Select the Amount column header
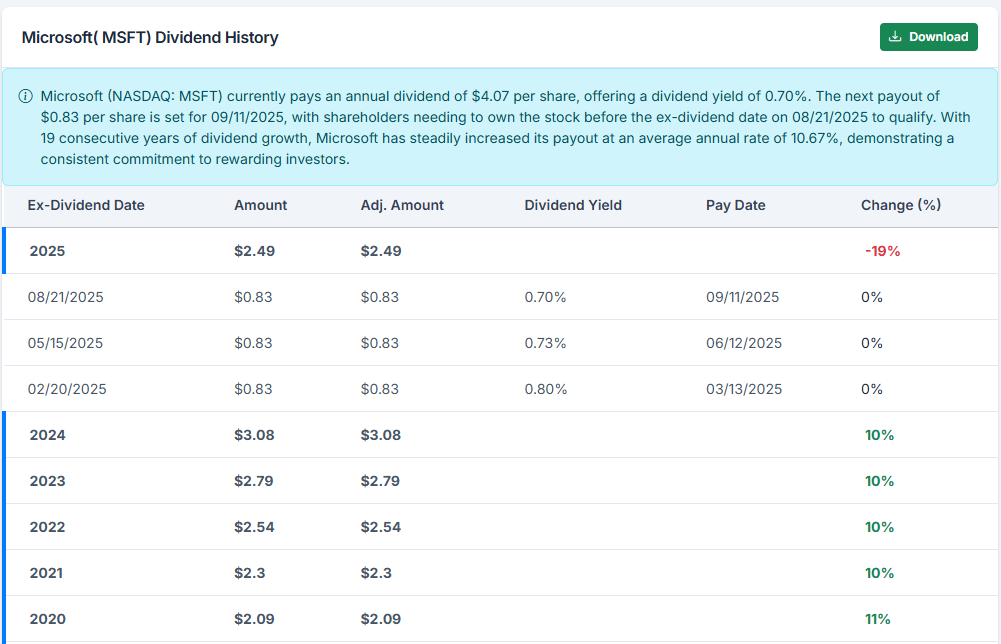Image resolution: width=1001 pixels, height=644 pixels. click(x=260, y=206)
